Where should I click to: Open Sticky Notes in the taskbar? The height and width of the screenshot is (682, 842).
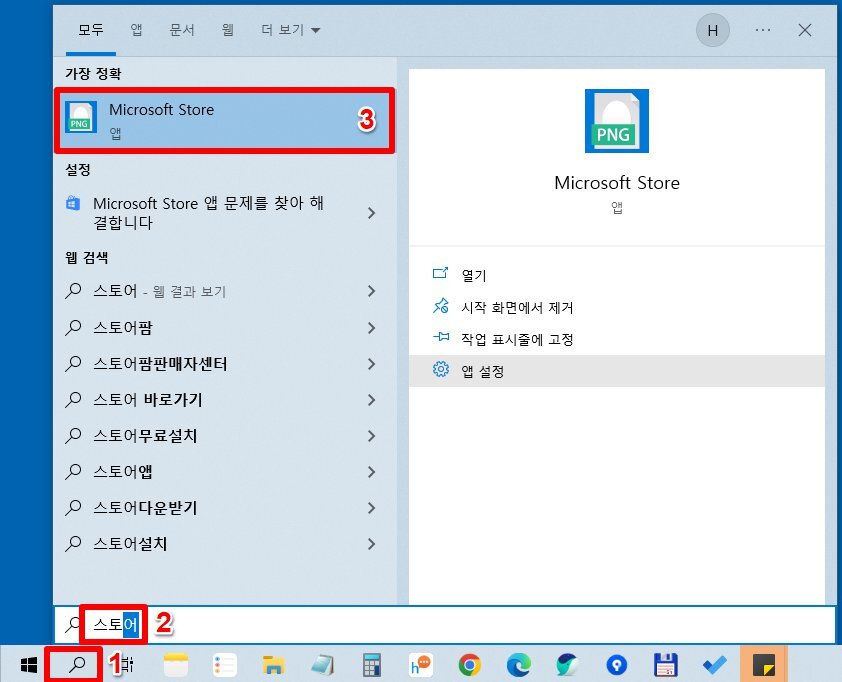764,665
